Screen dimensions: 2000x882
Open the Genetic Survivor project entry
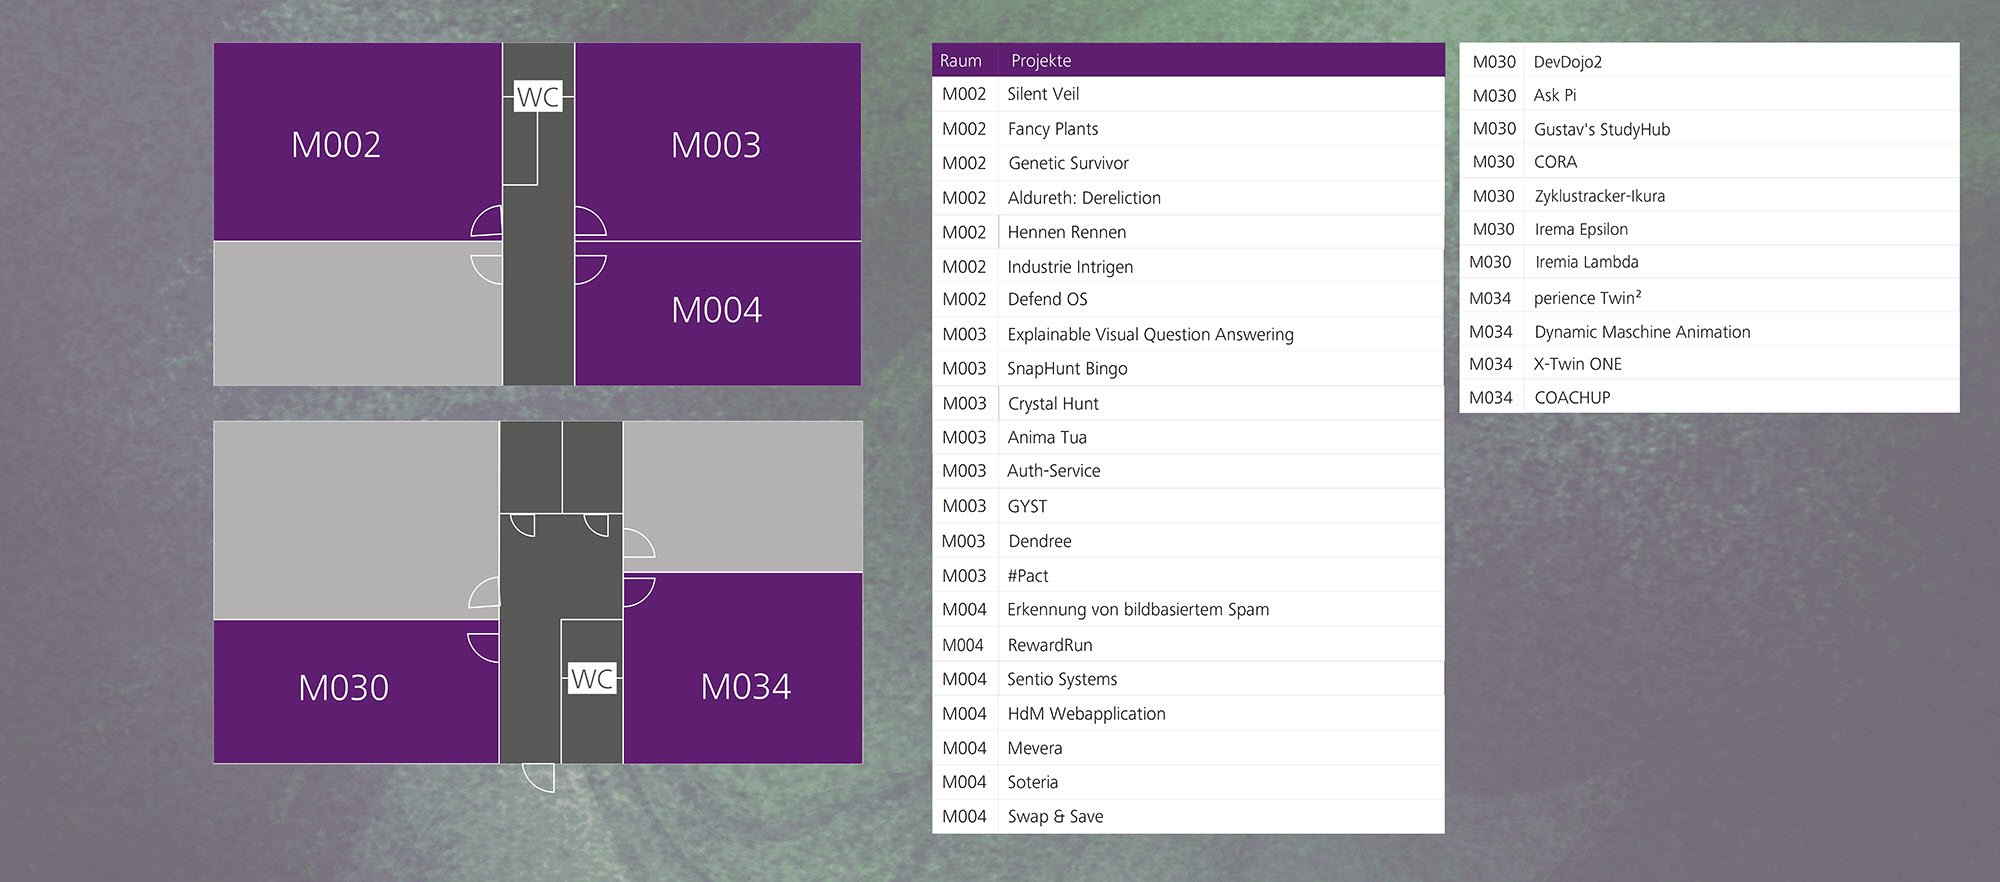tap(1068, 163)
